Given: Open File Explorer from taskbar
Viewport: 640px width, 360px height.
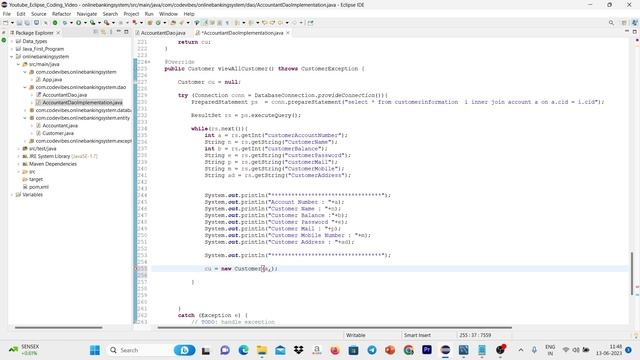Looking at the screenshot, I should (262, 350).
